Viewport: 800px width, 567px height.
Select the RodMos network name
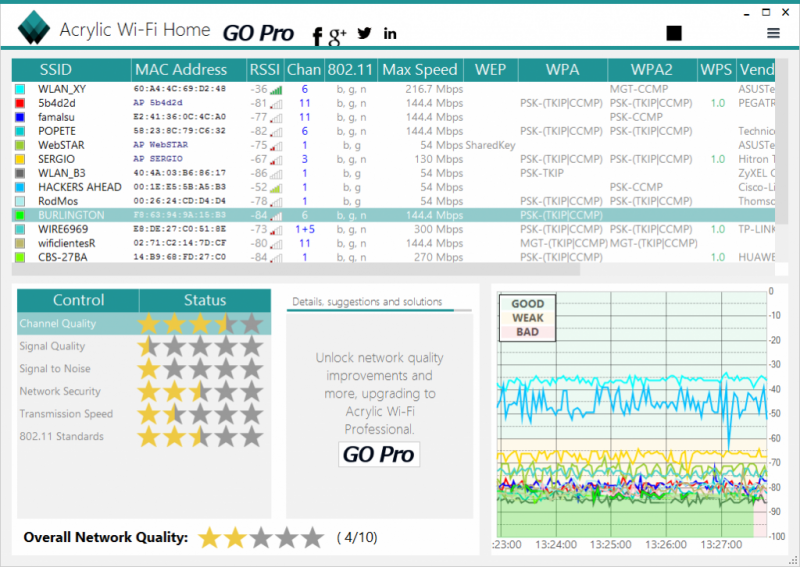[x=58, y=202]
